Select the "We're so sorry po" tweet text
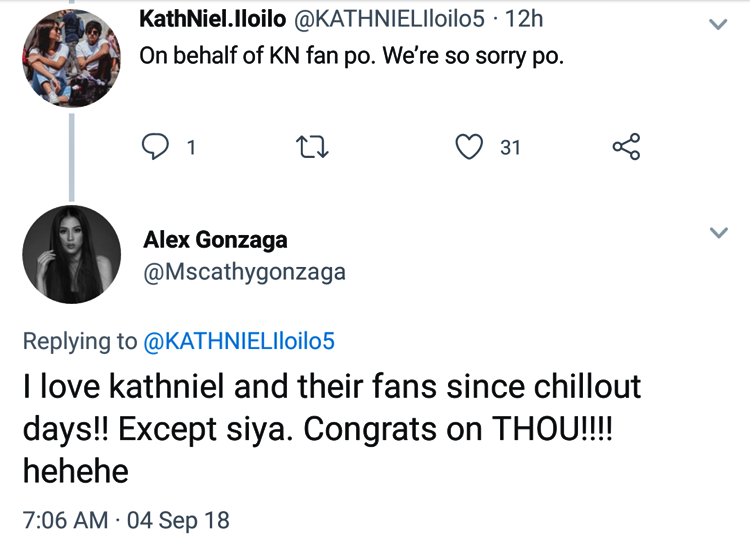This screenshot has width=750, height=549. coord(352,56)
